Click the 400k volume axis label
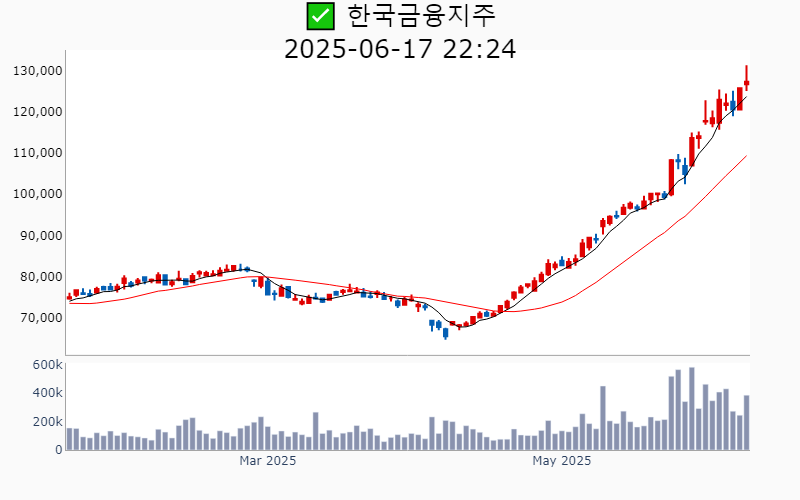This screenshot has height=500, width=800. point(47,393)
